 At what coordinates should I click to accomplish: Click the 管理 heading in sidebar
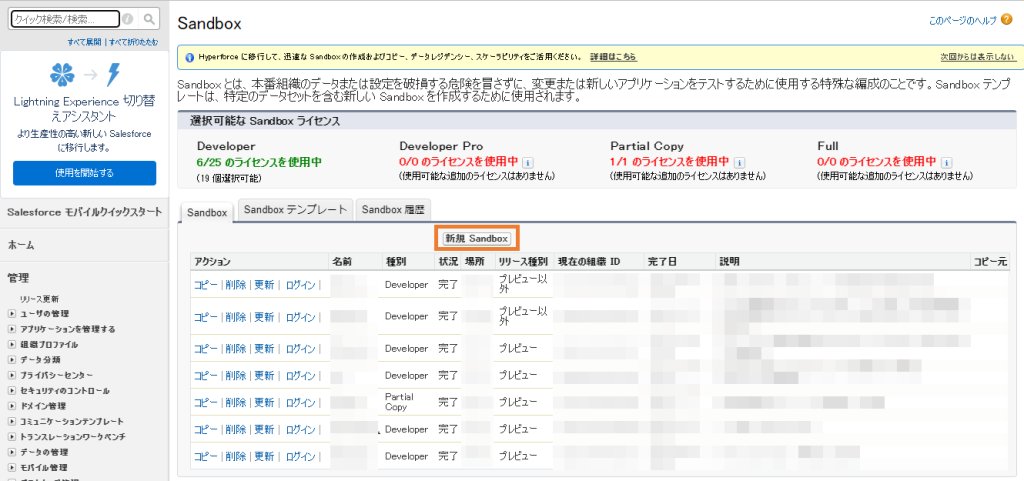[x=18, y=278]
